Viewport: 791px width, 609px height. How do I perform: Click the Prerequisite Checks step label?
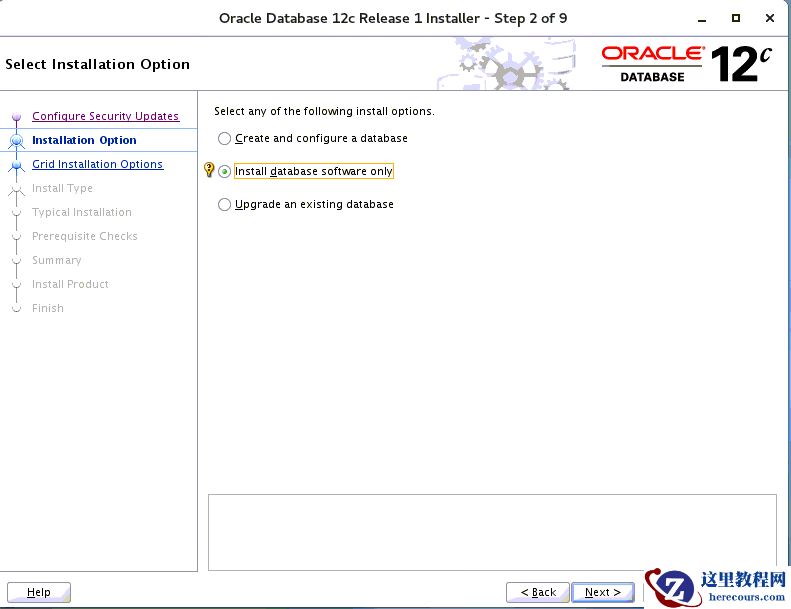[x=85, y=236]
